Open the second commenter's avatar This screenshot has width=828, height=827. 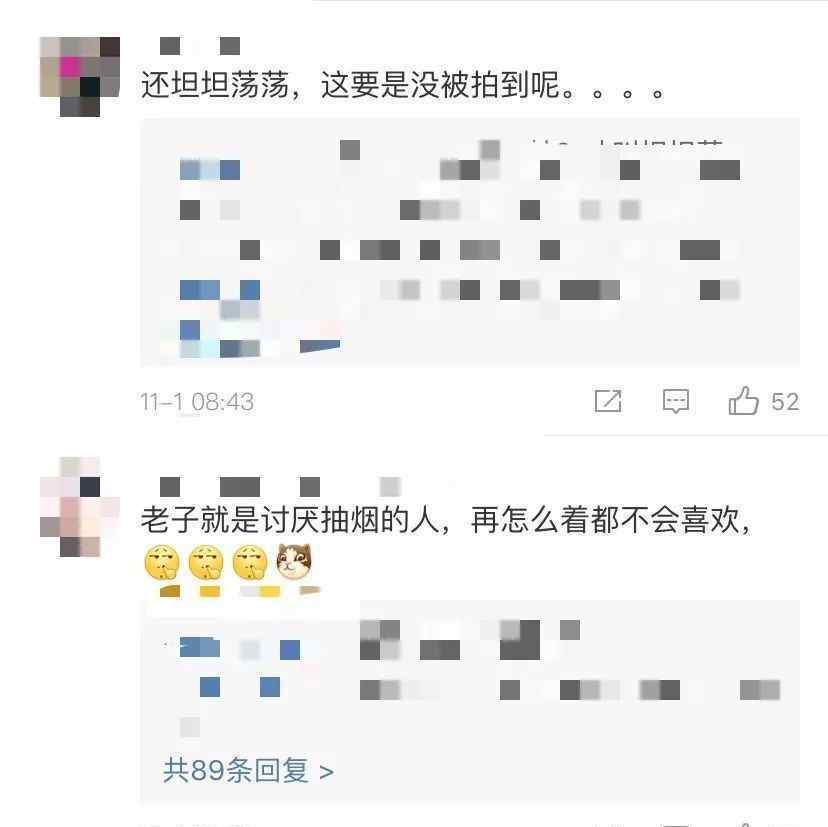pyautogui.click(x=80, y=507)
